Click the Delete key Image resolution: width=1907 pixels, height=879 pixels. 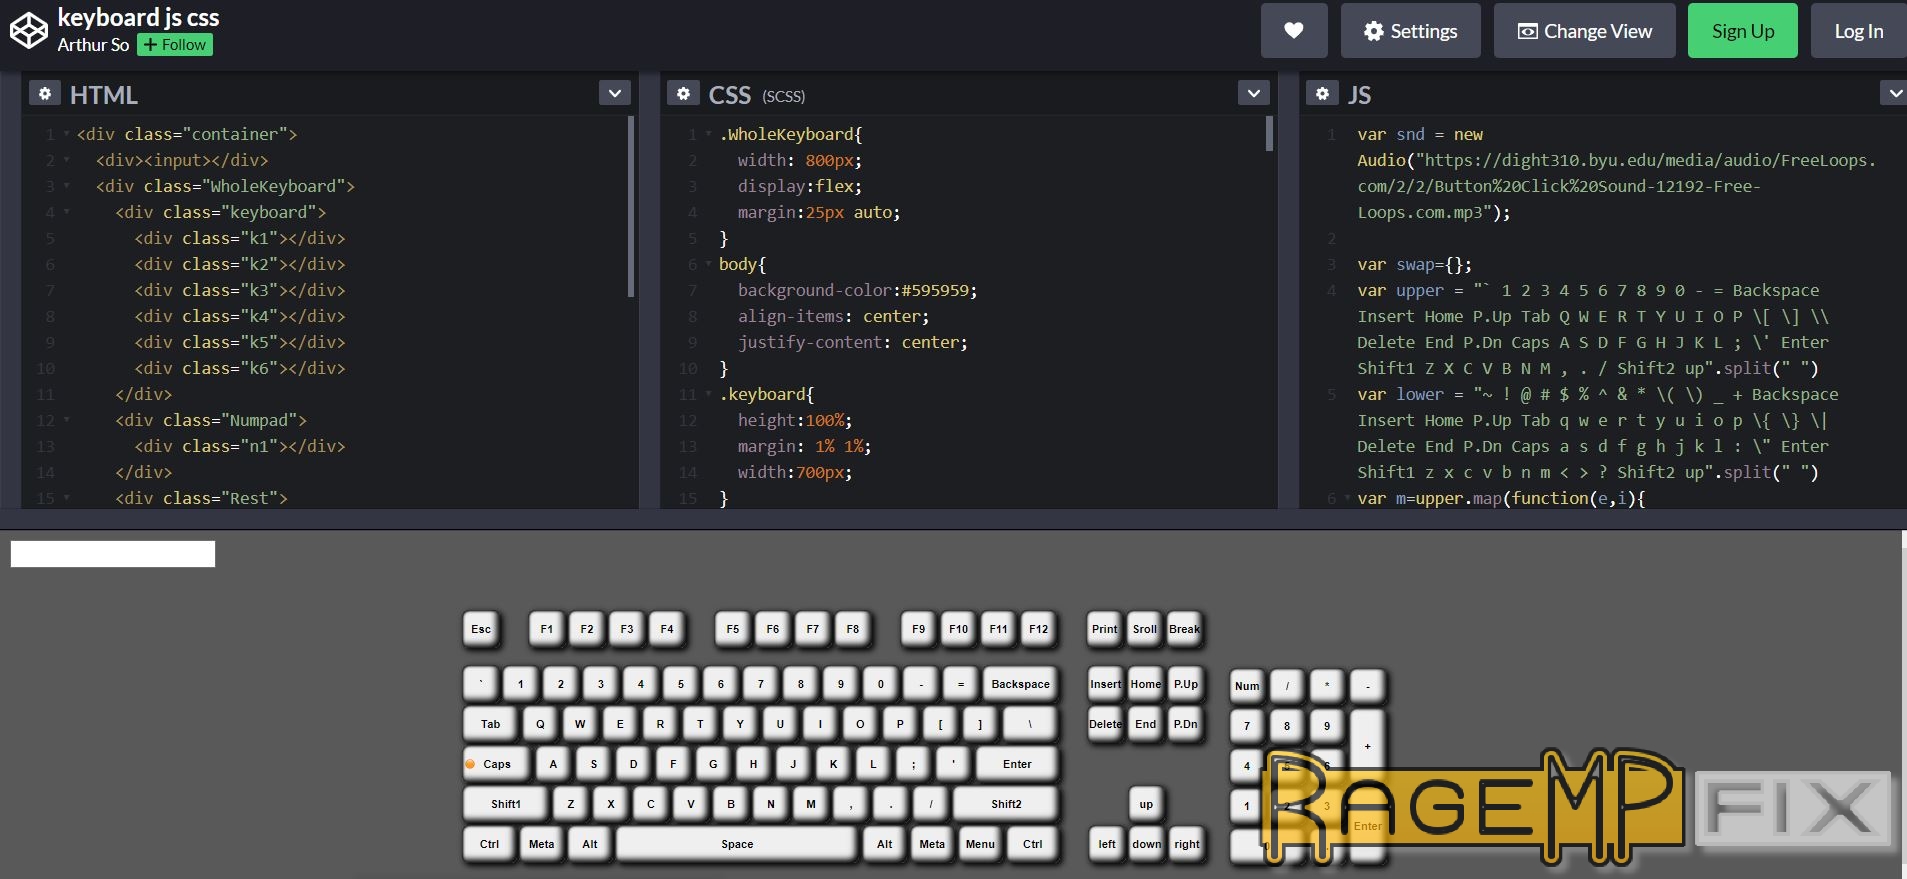coord(1105,724)
